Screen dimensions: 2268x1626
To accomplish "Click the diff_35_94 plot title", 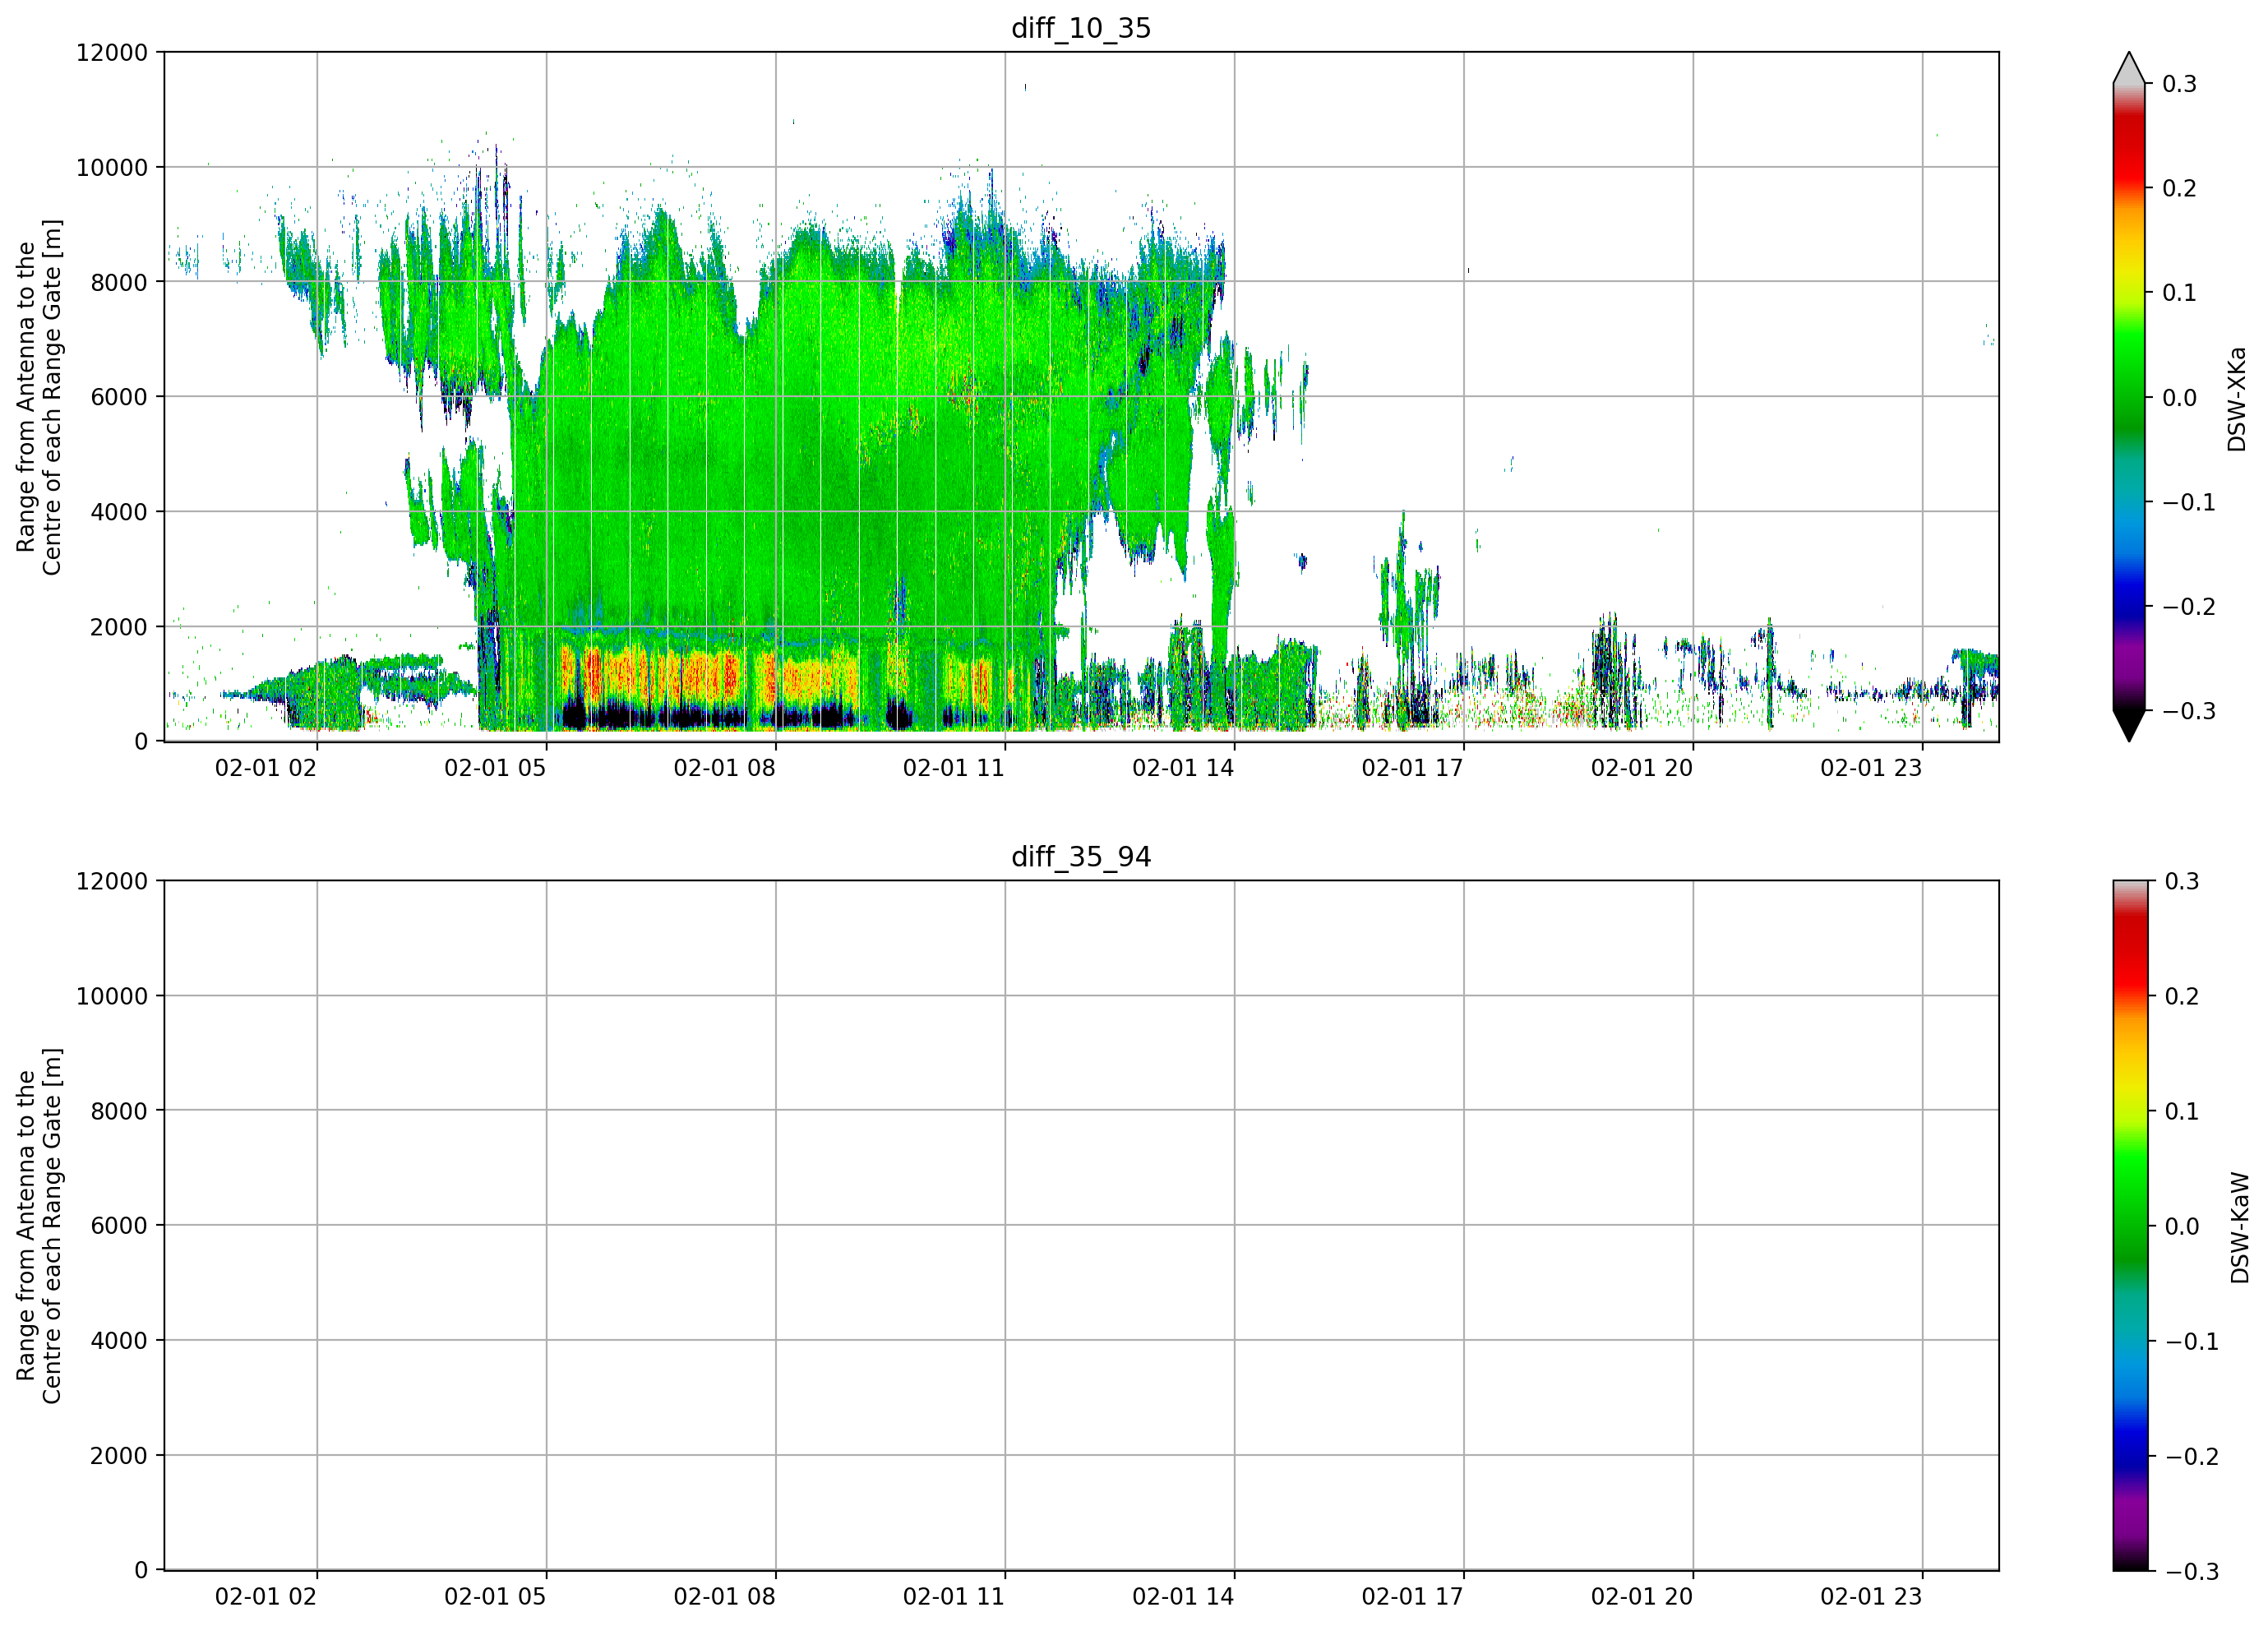I will tap(1081, 857).
